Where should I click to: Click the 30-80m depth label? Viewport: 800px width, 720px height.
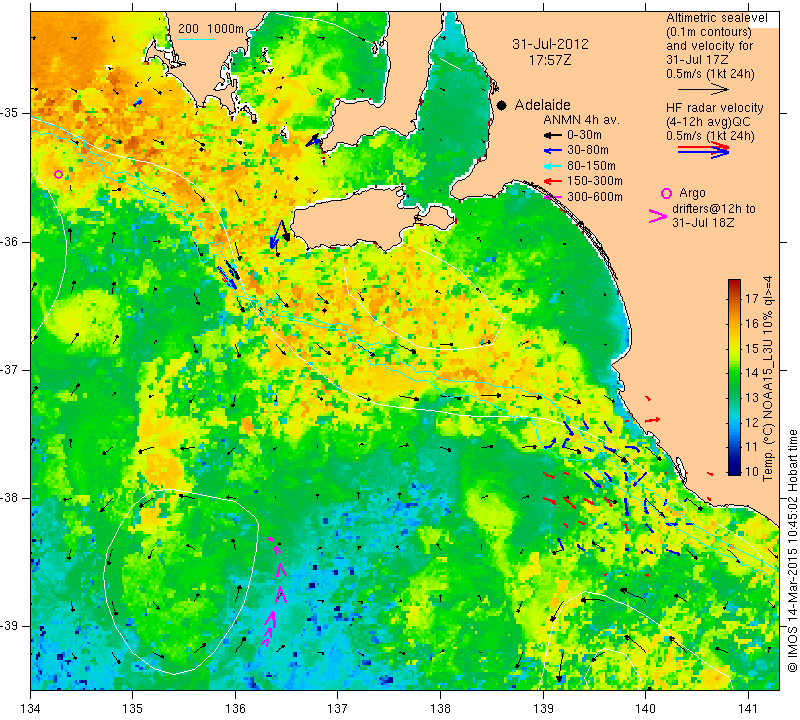point(588,150)
